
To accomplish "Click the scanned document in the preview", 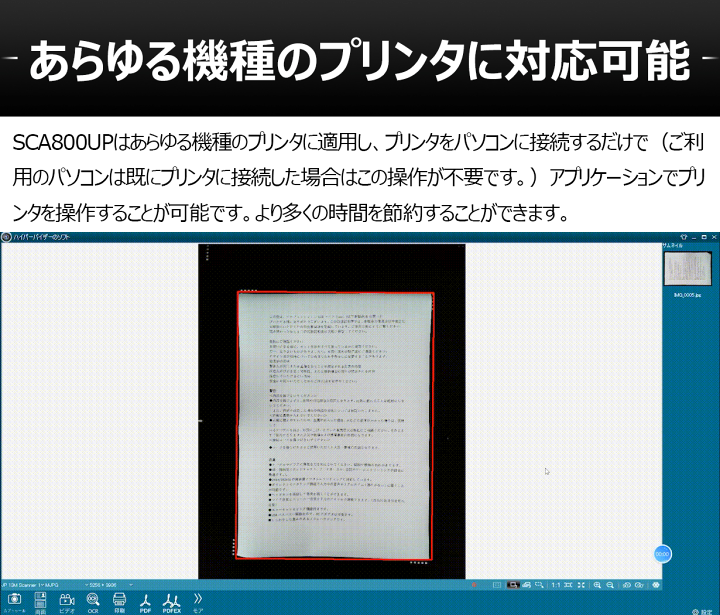I will coord(334,425).
